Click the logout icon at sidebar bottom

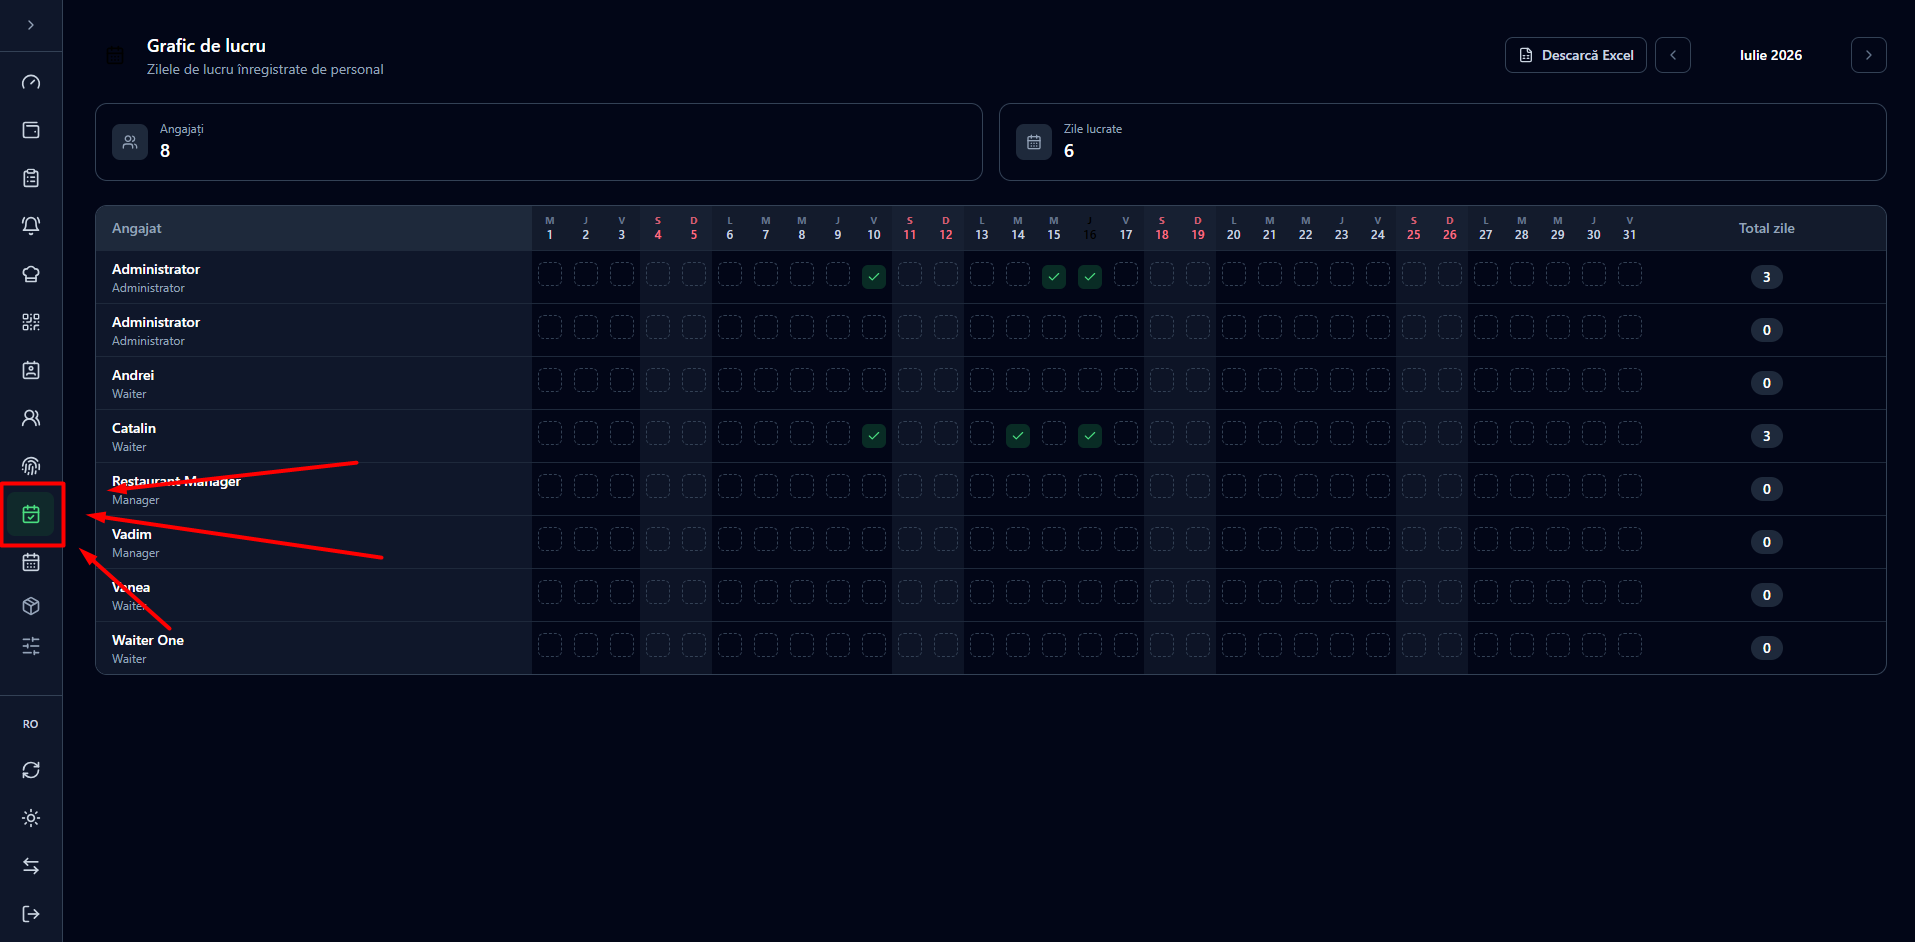(31, 914)
